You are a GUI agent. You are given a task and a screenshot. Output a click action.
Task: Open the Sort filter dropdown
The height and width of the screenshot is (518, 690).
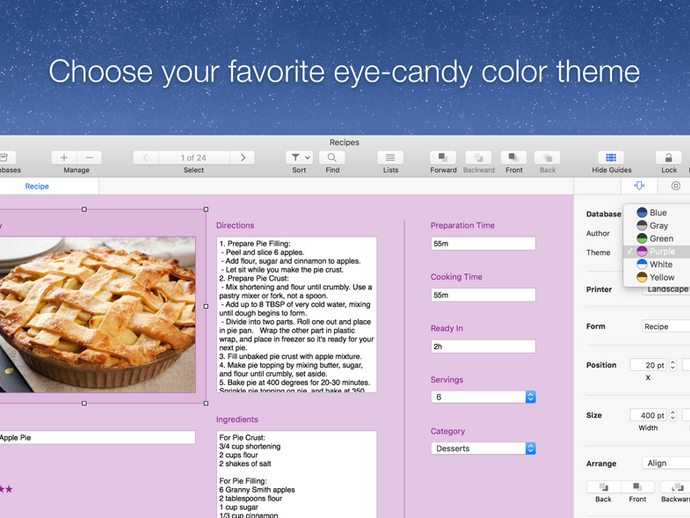click(x=299, y=158)
